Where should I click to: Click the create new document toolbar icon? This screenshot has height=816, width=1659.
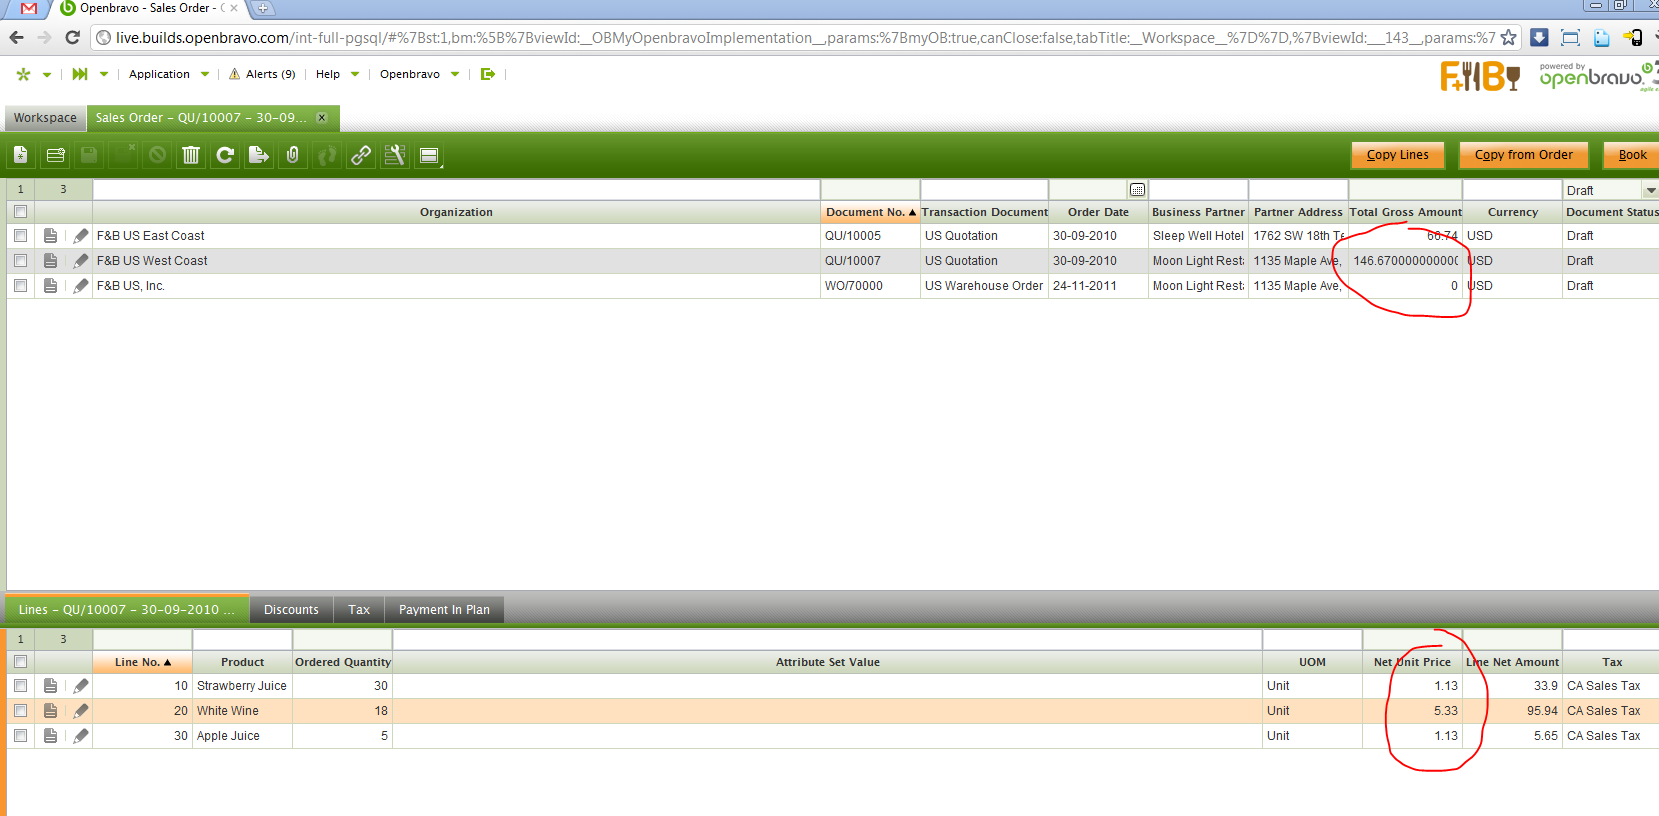(x=21, y=155)
